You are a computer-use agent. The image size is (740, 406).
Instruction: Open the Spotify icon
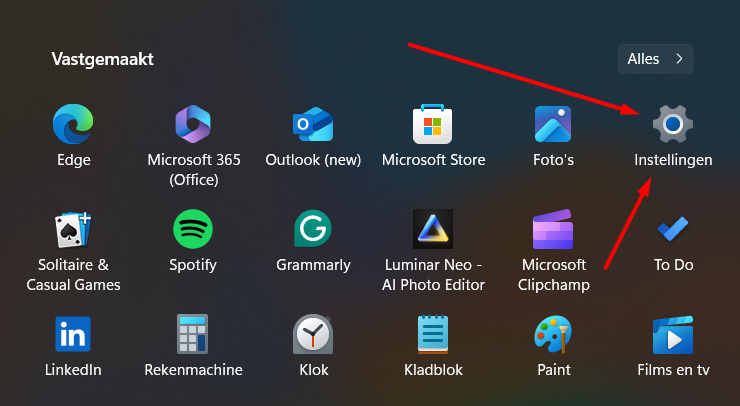point(193,229)
